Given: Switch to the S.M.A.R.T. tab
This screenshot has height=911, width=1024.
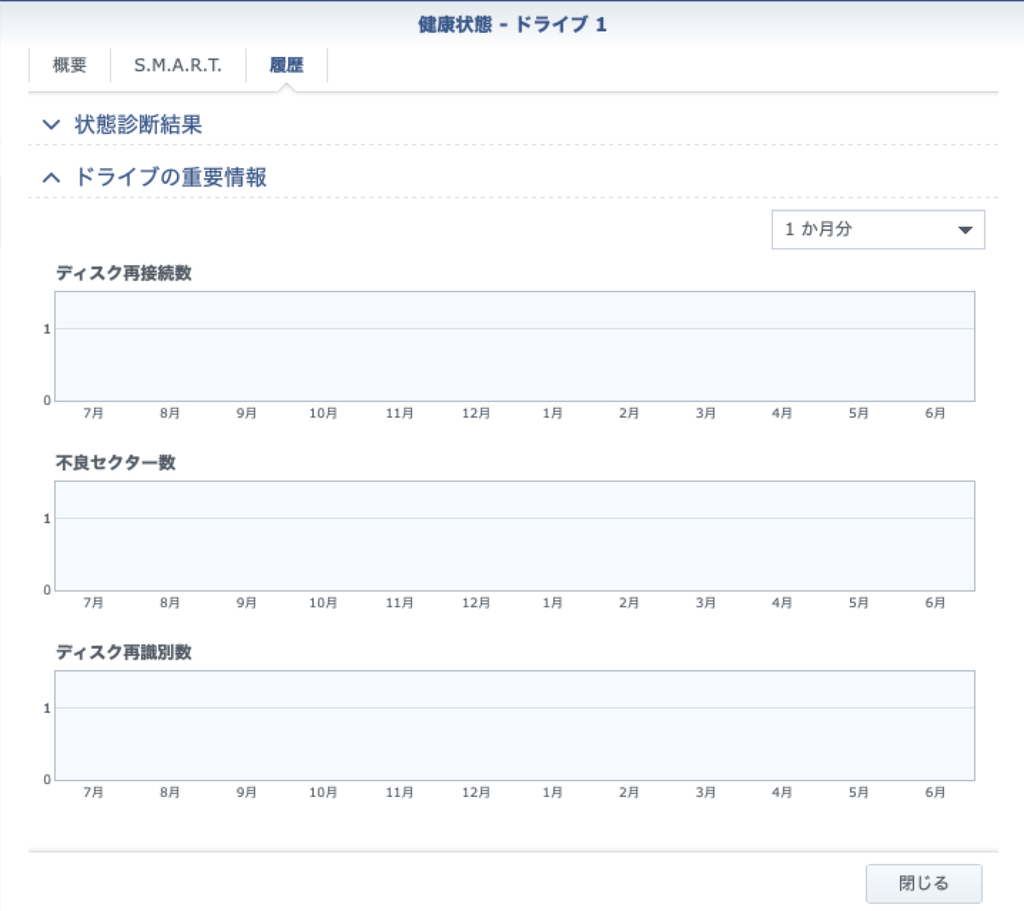Looking at the screenshot, I should point(176,64).
